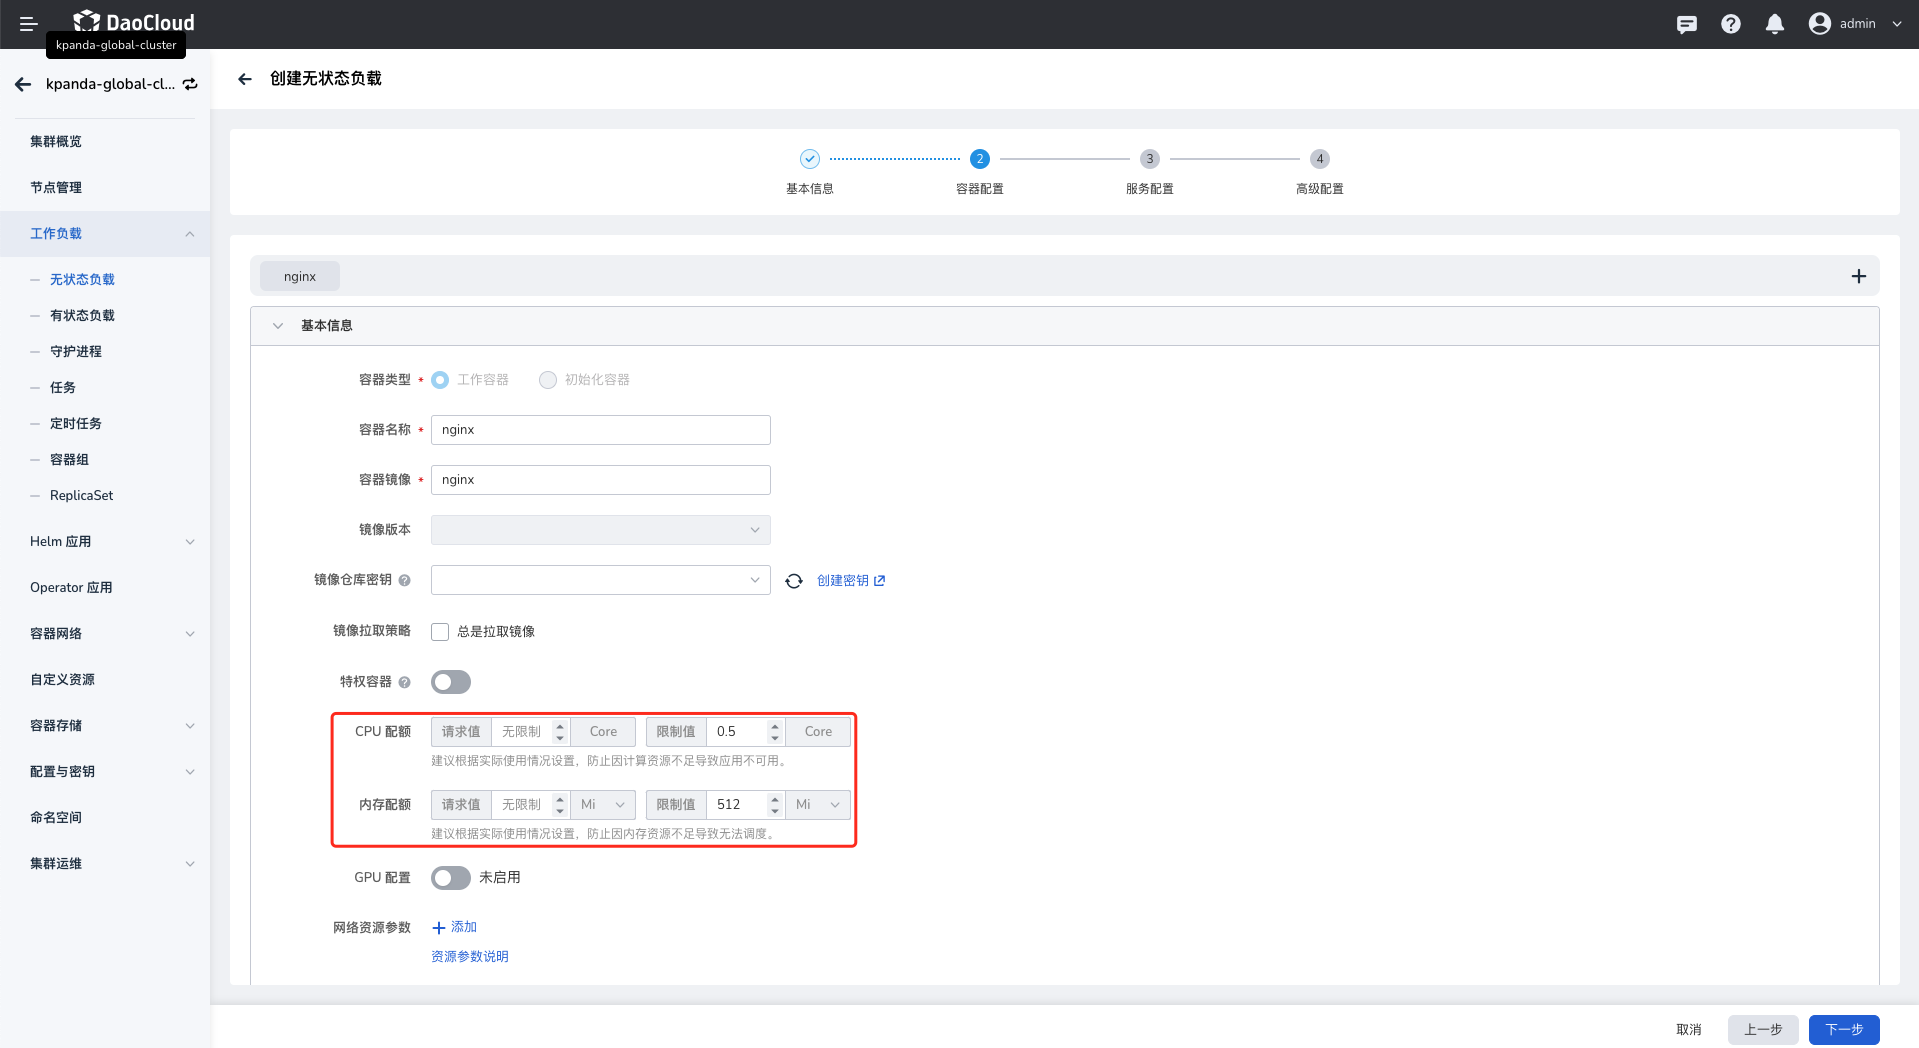The height and width of the screenshot is (1048, 1919).
Task: Enable the 总是拉取镜像 checkbox
Action: 440,632
